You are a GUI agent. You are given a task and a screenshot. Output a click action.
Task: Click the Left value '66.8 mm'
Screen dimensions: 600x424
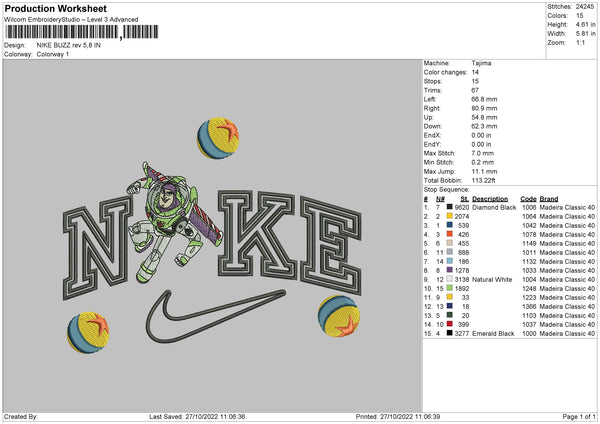pyautogui.click(x=484, y=99)
